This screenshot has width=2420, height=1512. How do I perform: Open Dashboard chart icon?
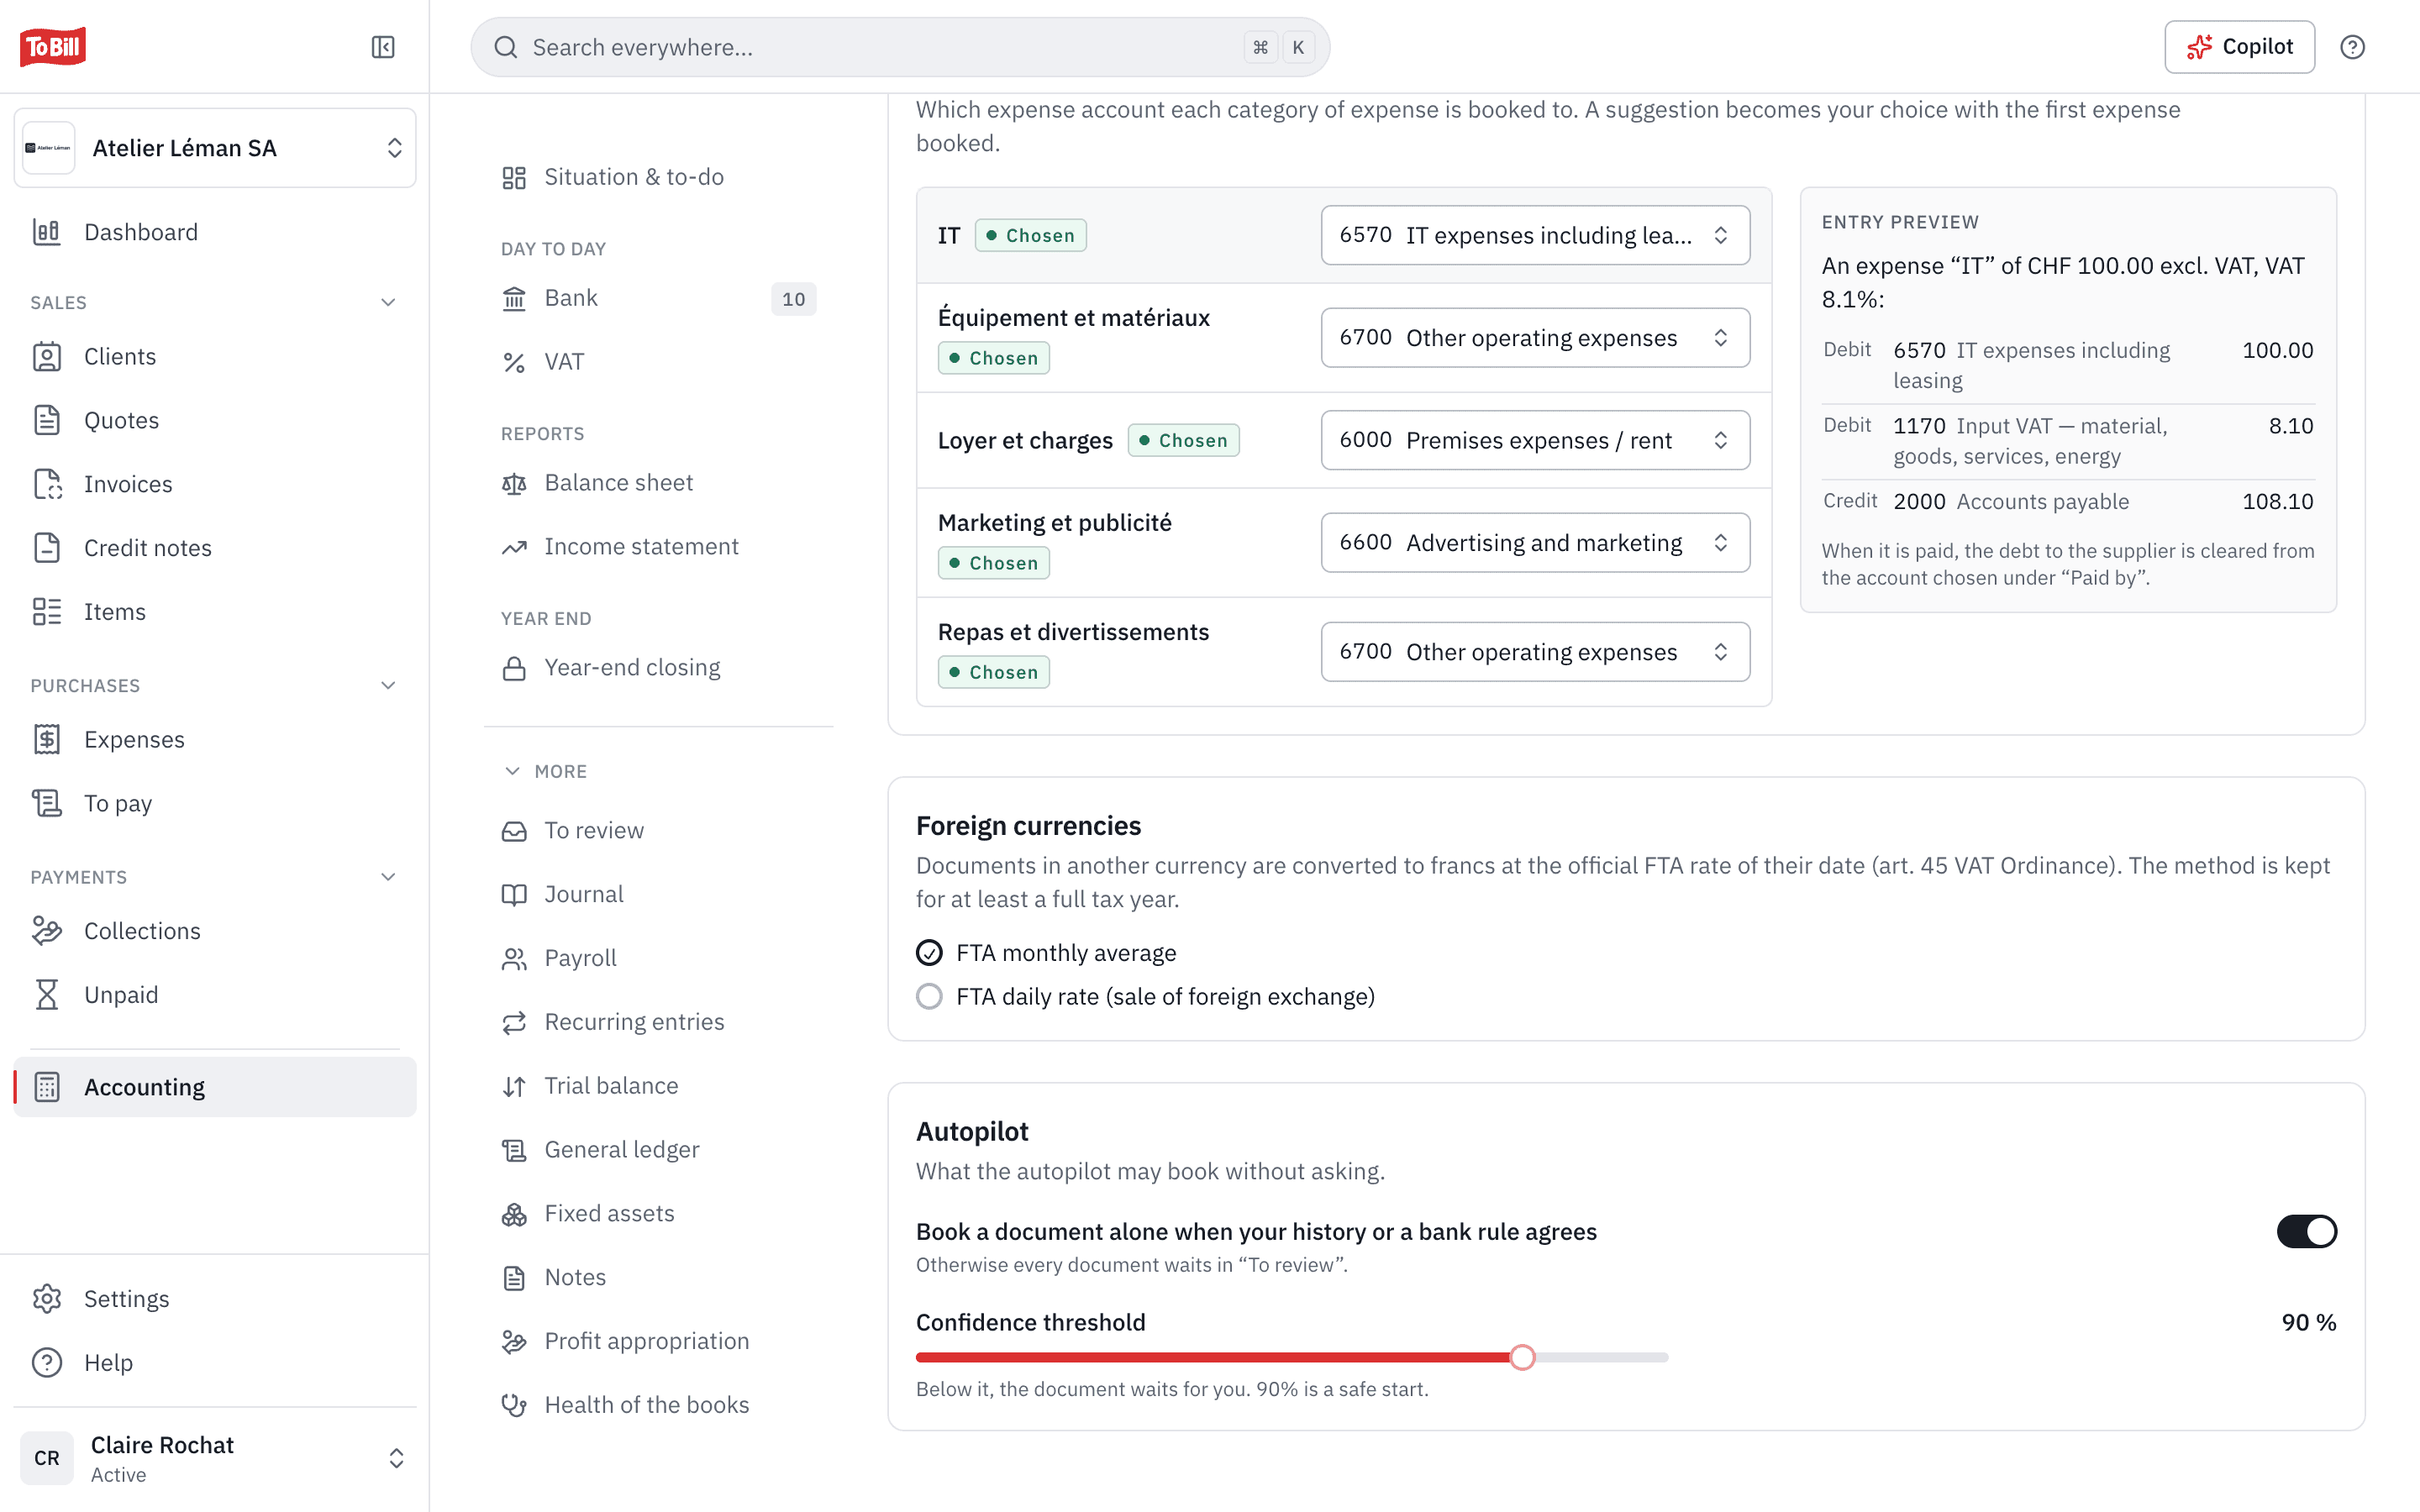47,232
